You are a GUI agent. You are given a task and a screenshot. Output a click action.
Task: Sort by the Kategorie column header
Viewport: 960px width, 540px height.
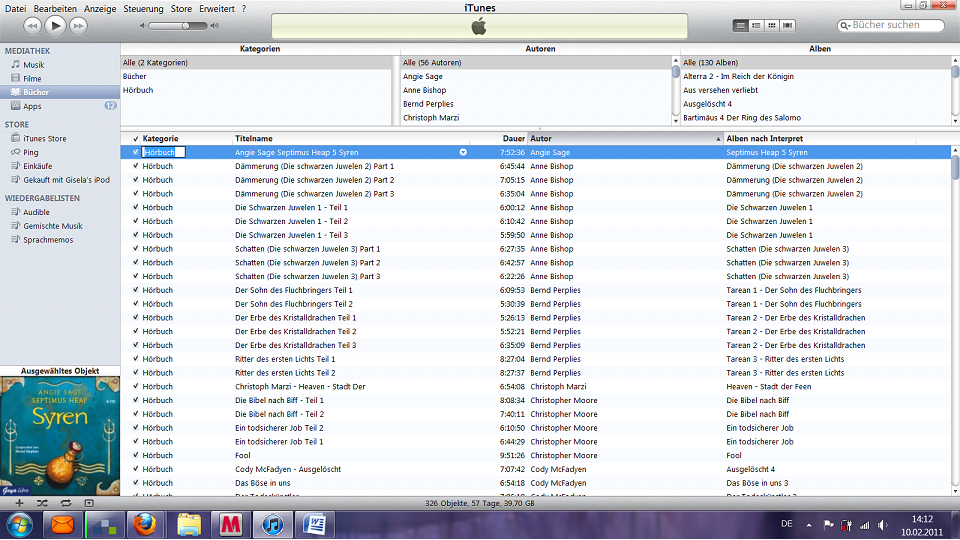[x=187, y=138]
